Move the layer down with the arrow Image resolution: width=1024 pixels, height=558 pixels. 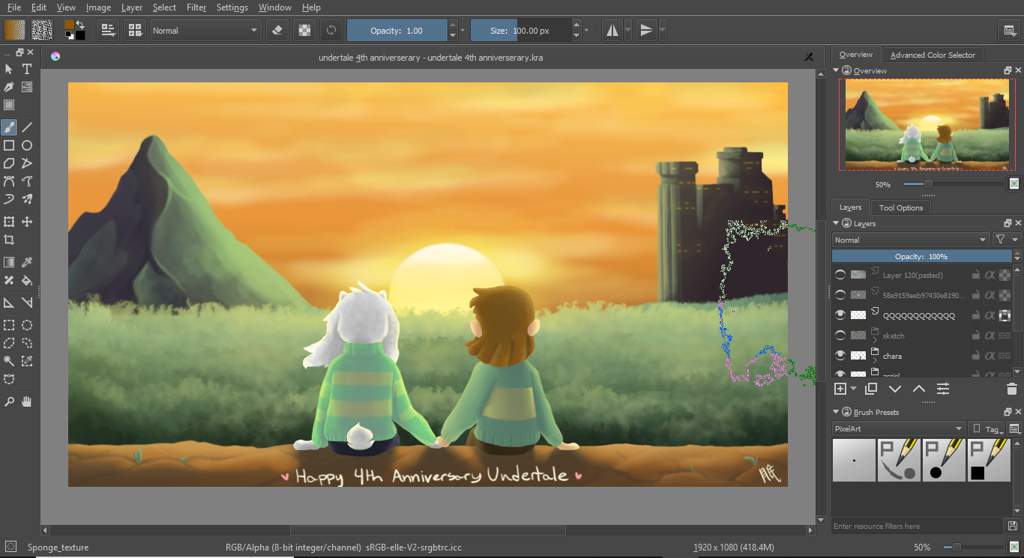click(895, 389)
